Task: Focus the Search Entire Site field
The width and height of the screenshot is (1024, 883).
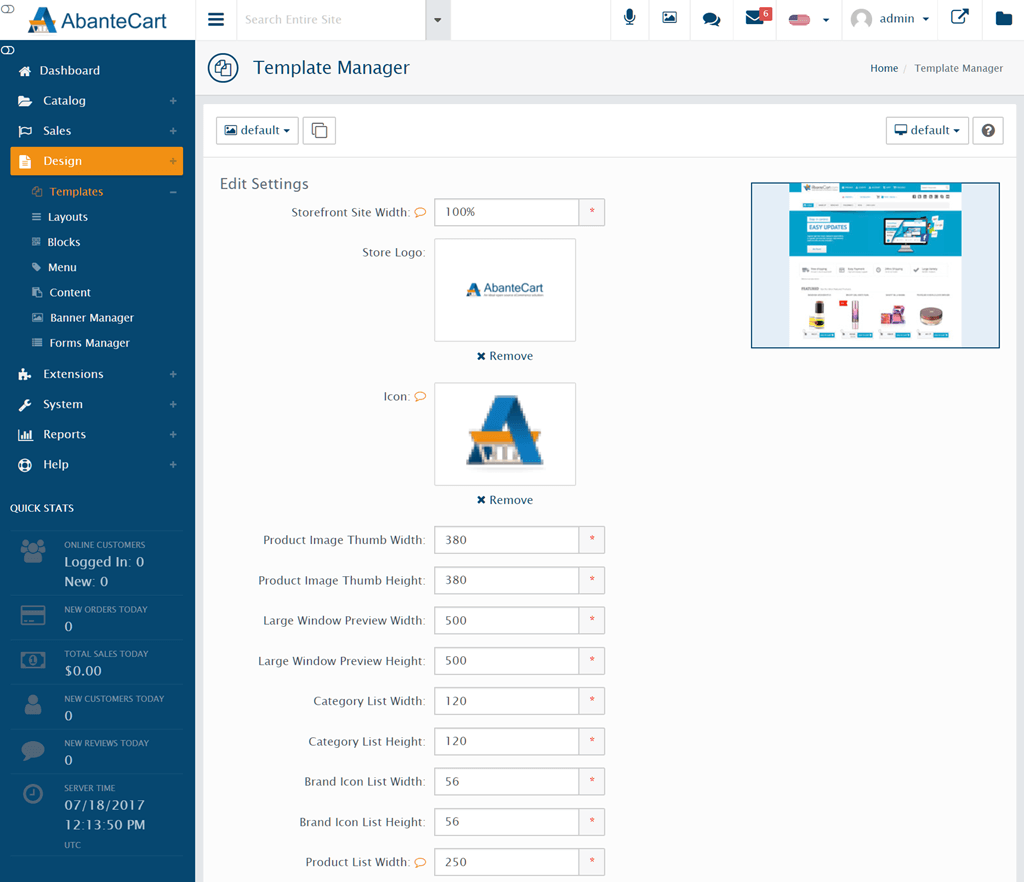Action: coord(331,20)
